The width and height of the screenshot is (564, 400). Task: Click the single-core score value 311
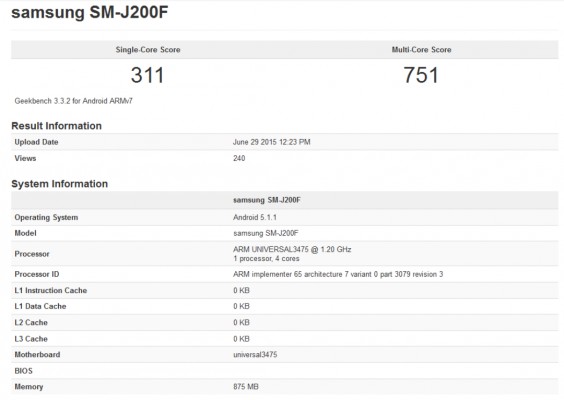pos(147,75)
